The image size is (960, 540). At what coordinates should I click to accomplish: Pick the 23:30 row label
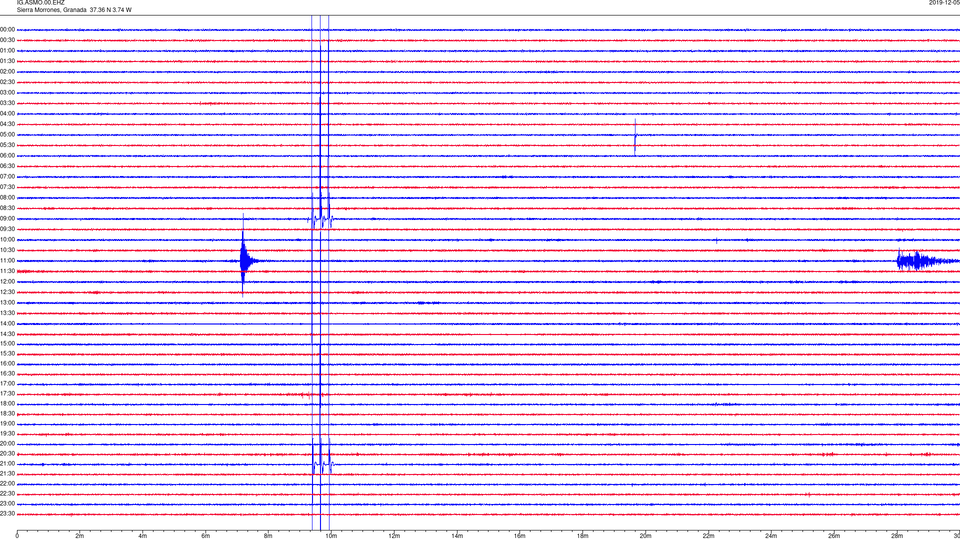tap(7, 514)
